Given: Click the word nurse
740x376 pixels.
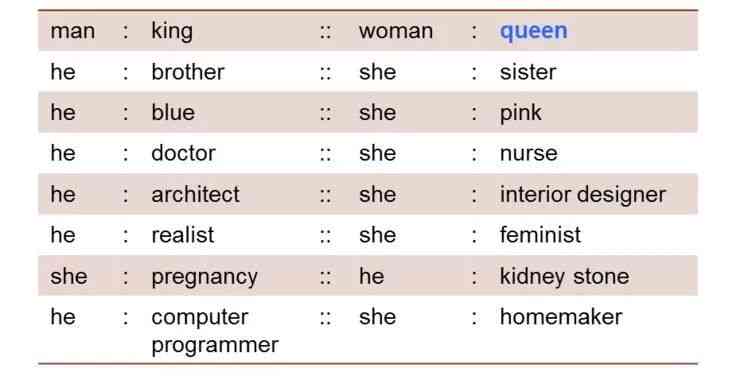Looking at the screenshot, I should coord(529,153).
